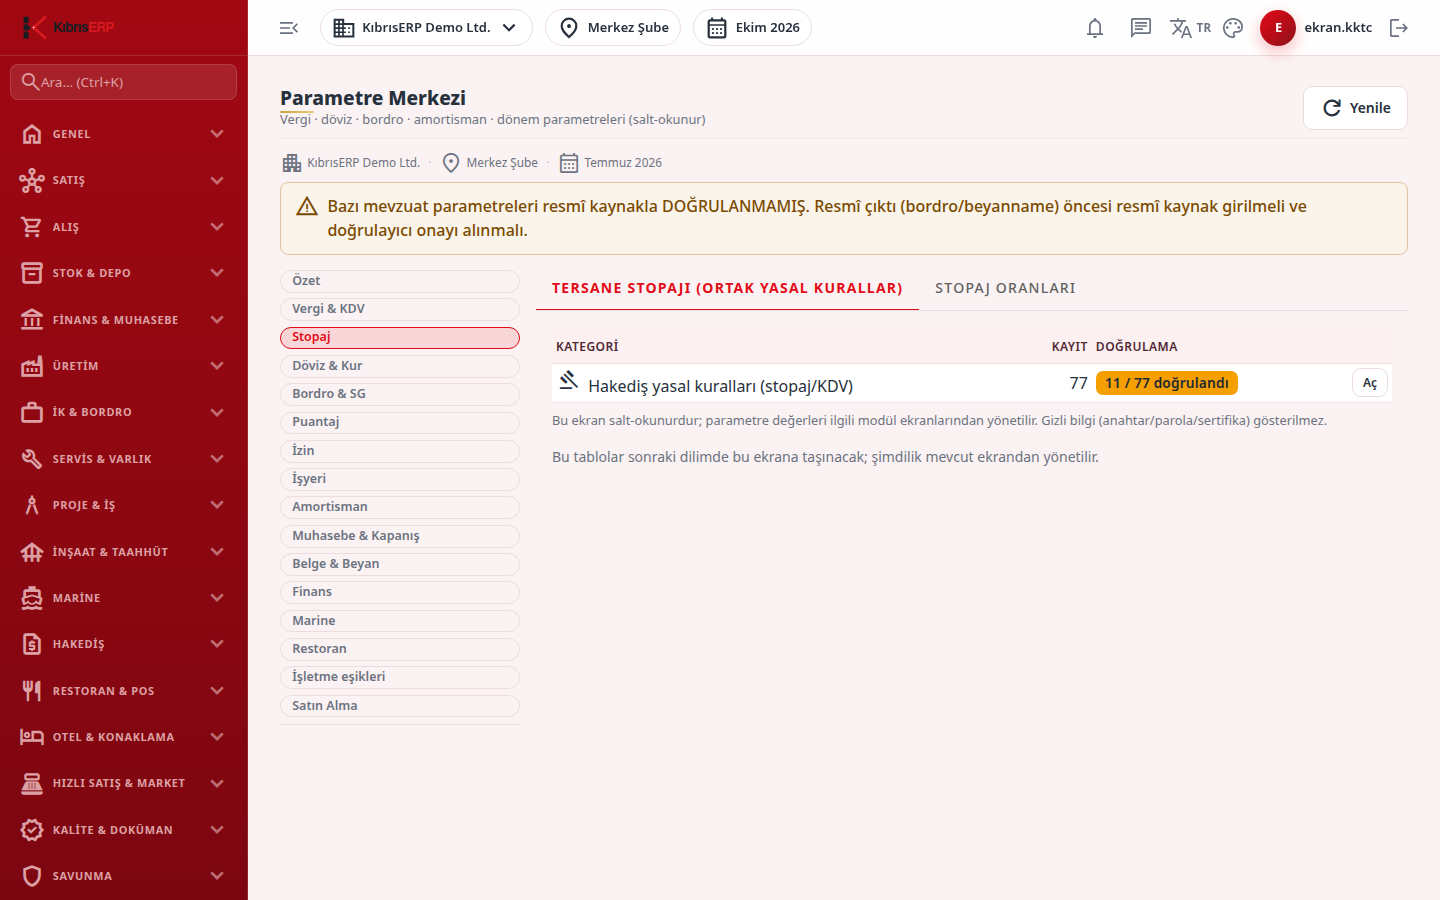Open the Genel home icon
Viewport: 1440px width, 900px height.
pos(32,134)
